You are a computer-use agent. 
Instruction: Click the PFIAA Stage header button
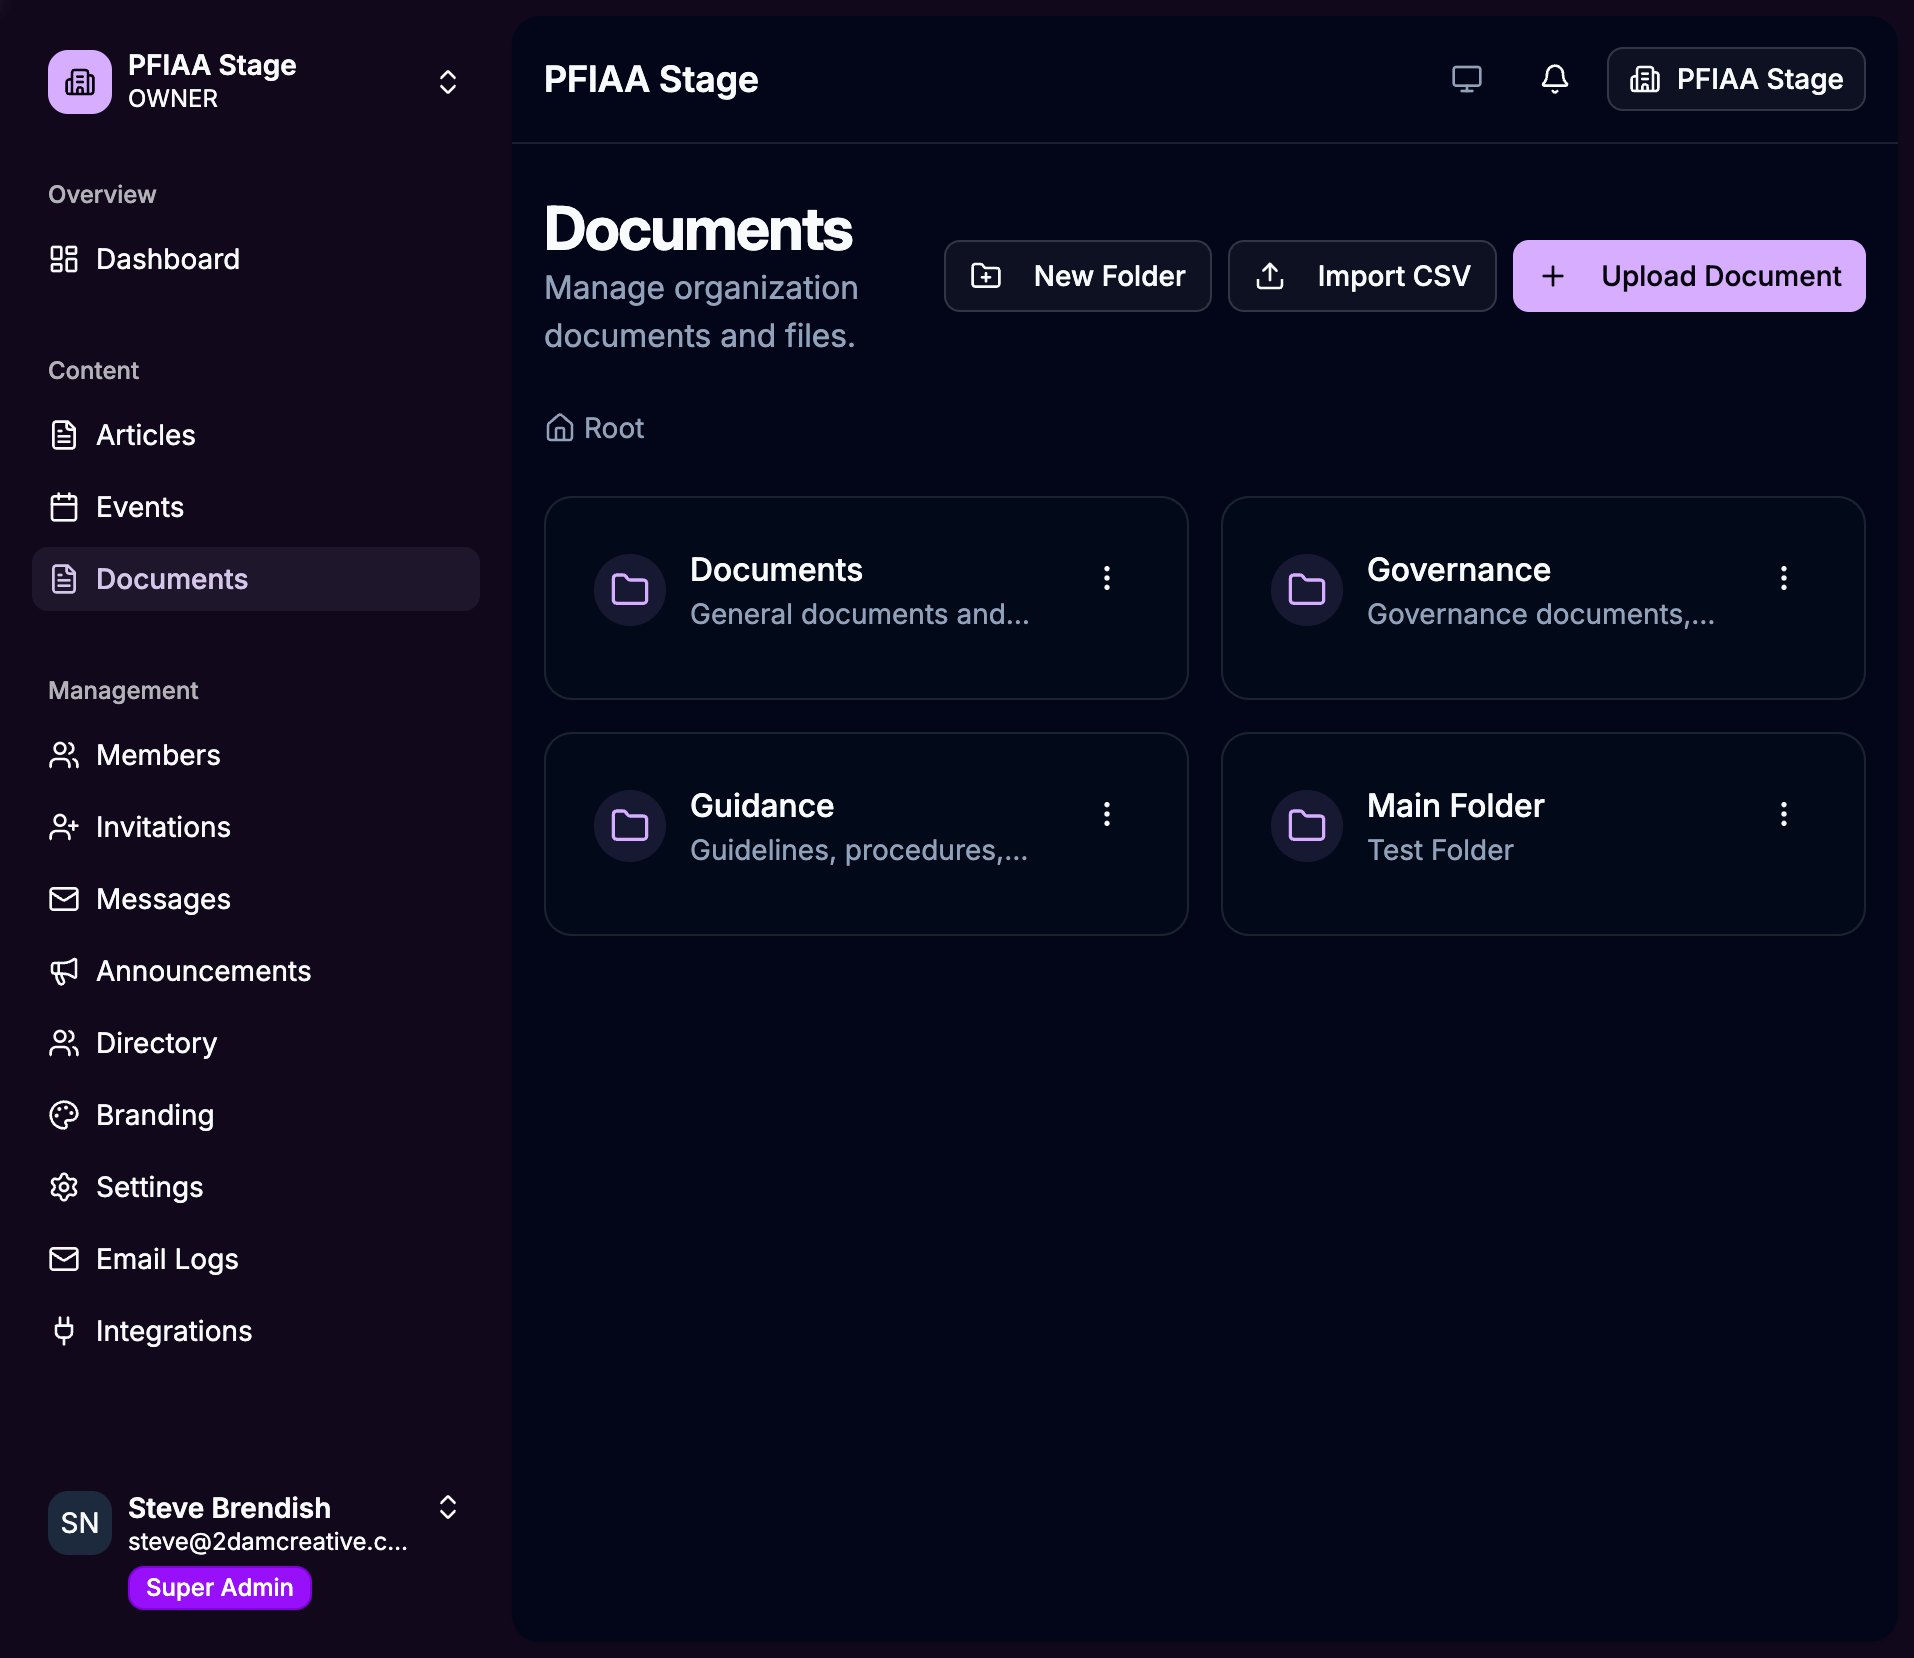[1736, 79]
